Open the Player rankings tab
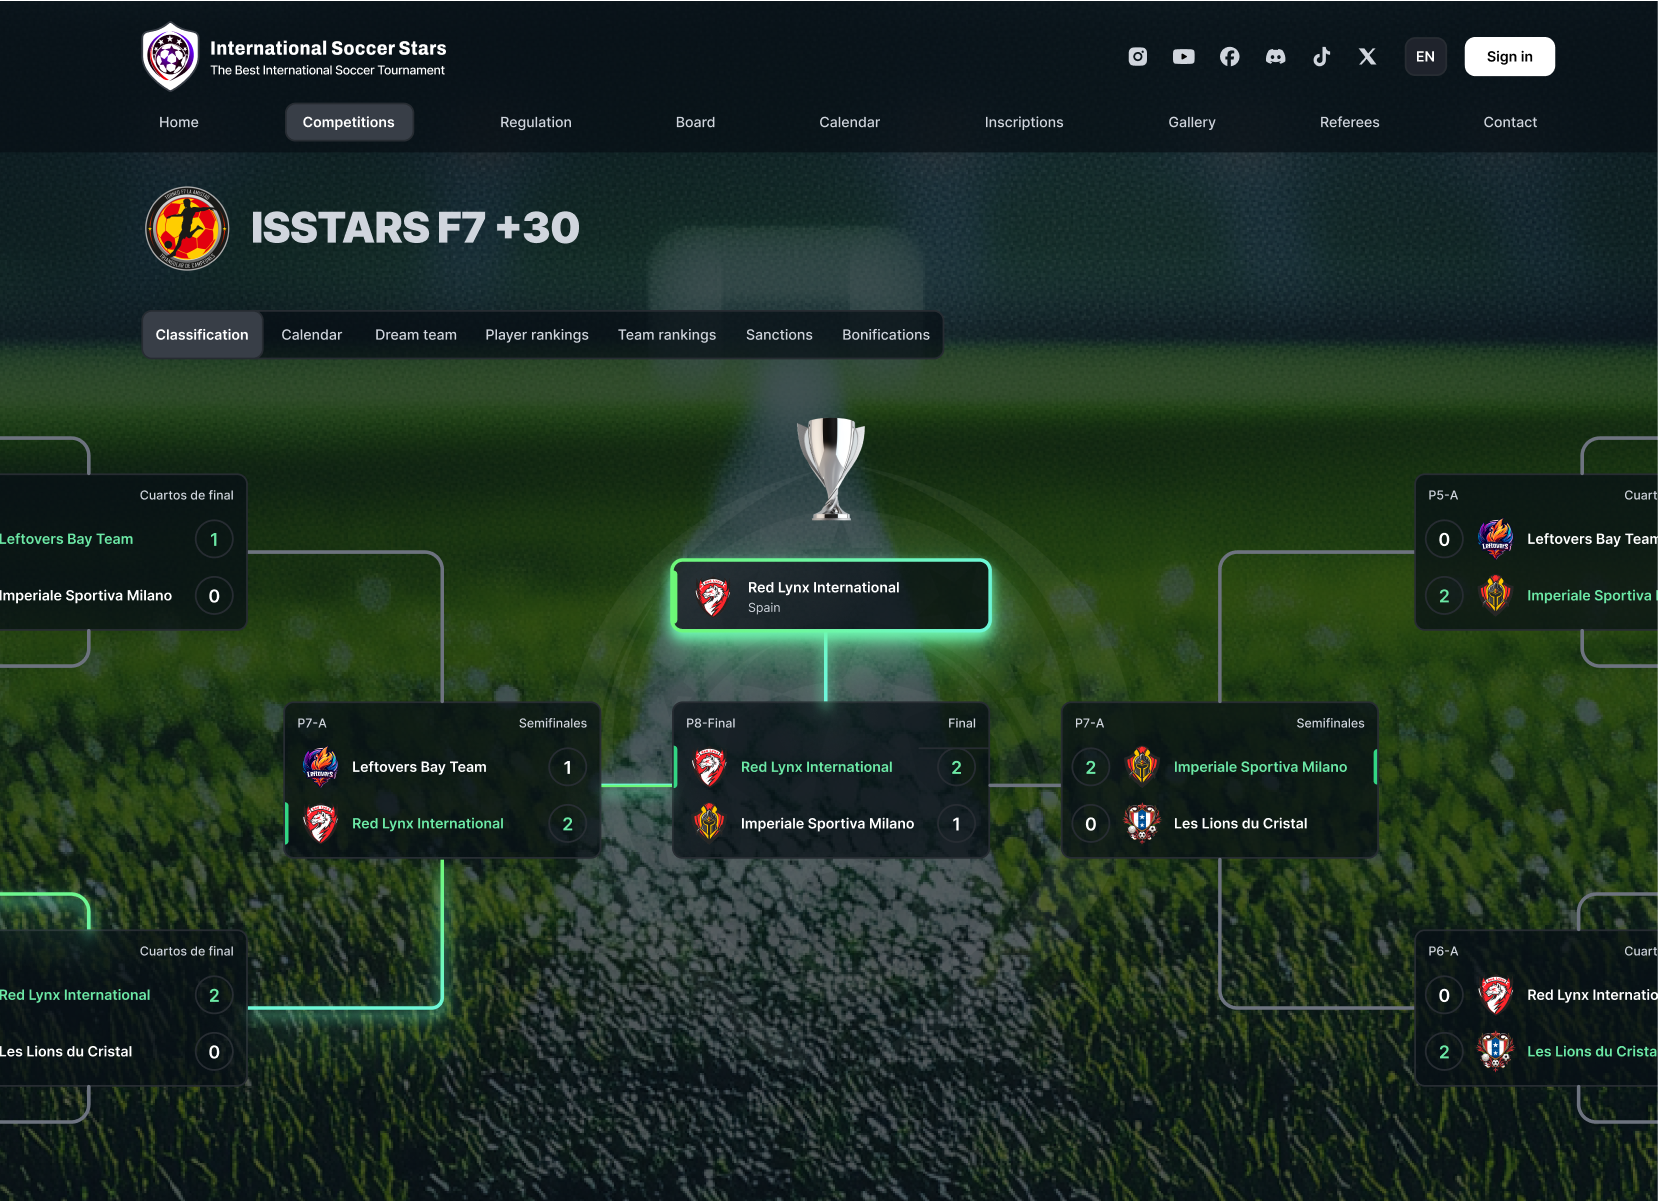This screenshot has width=1658, height=1201. [x=537, y=335]
